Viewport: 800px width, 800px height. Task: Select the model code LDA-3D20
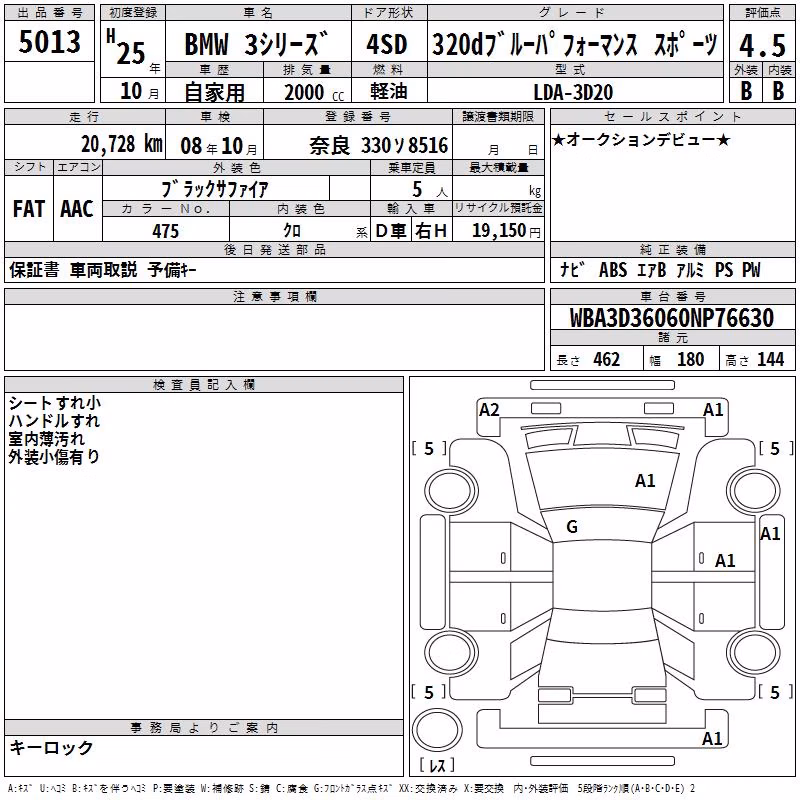(573, 92)
